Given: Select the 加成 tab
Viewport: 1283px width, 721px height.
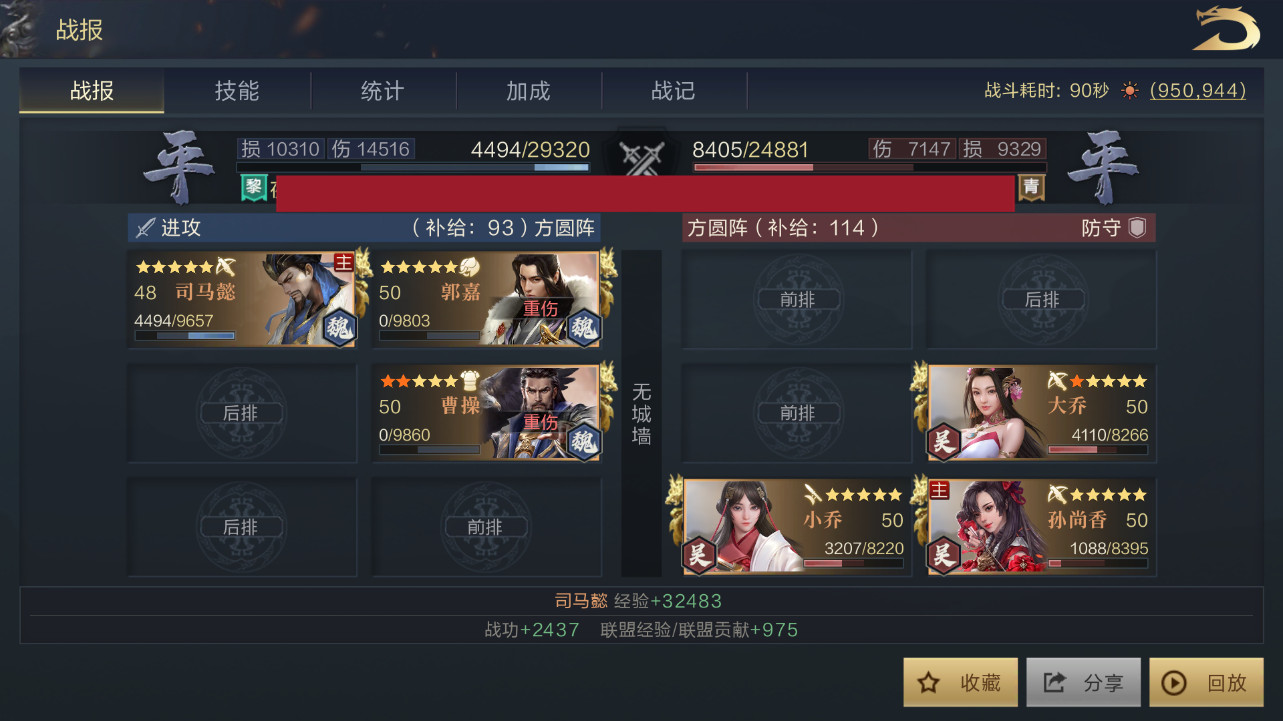Looking at the screenshot, I should pos(528,91).
